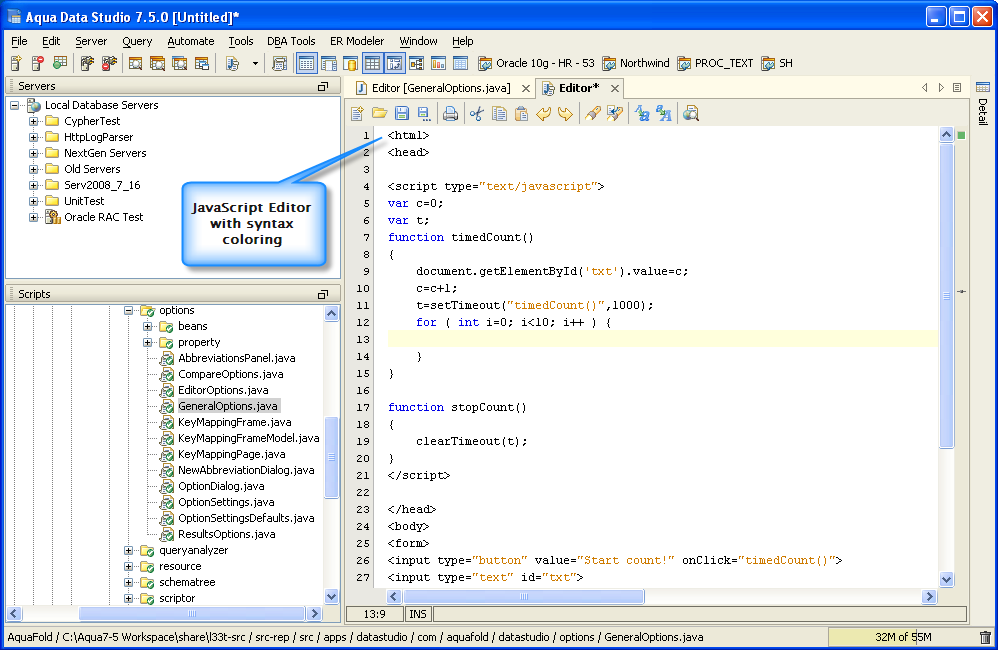Click the Redo arrow icon
This screenshot has width=998, height=650.
click(x=565, y=114)
